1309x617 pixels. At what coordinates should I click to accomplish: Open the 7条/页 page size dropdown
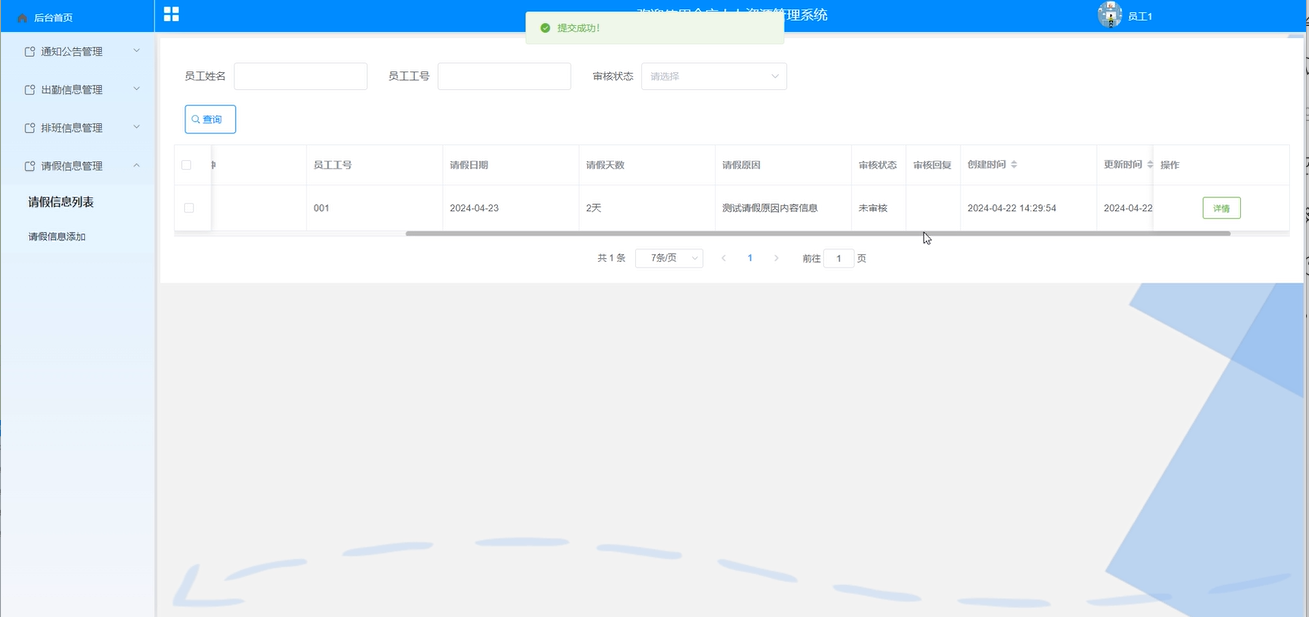(x=669, y=258)
